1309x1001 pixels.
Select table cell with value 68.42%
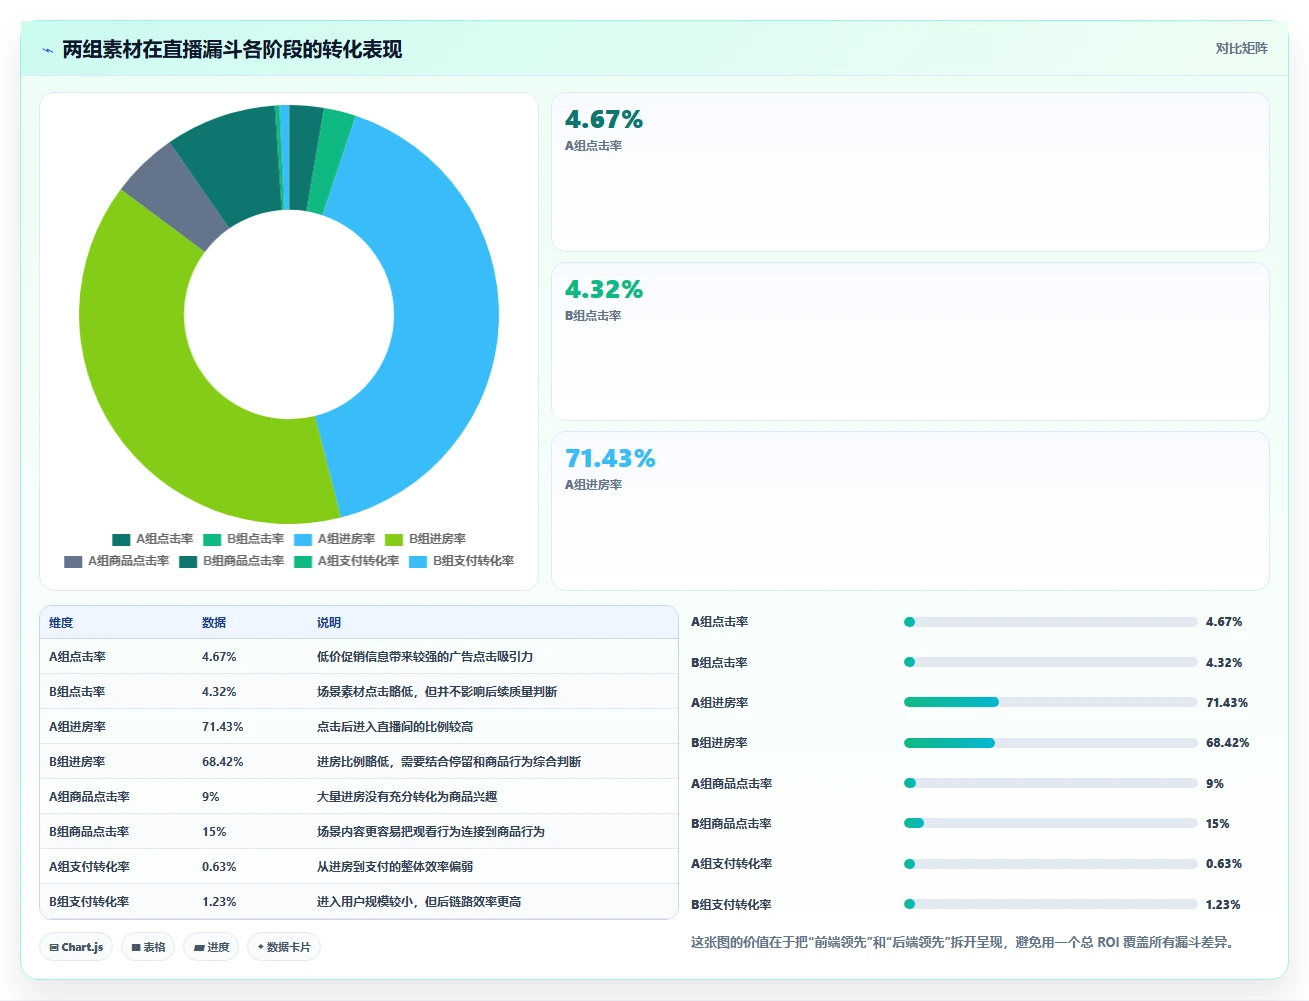(x=222, y=762)
